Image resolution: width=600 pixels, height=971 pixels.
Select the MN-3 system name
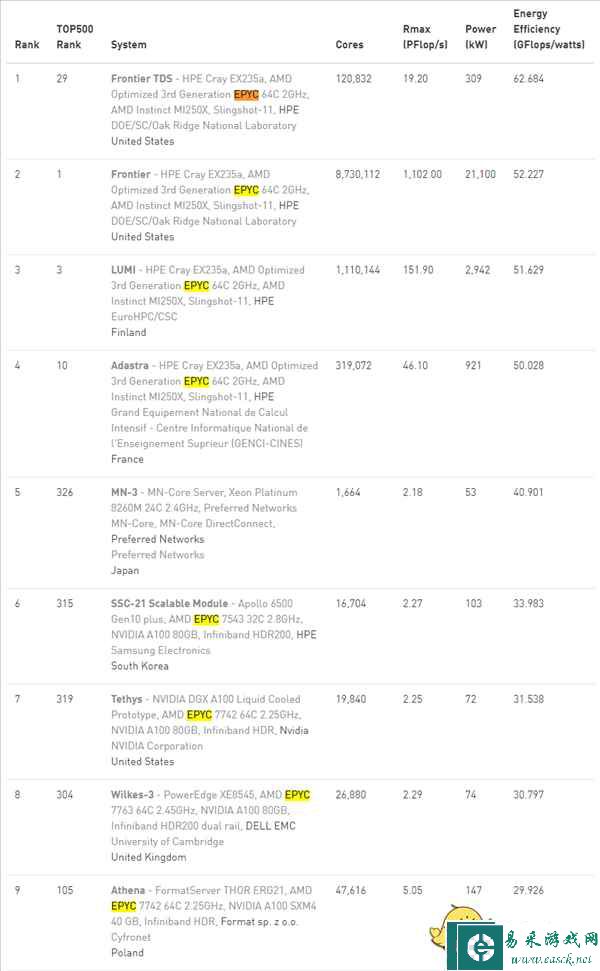tap(125, 493)
